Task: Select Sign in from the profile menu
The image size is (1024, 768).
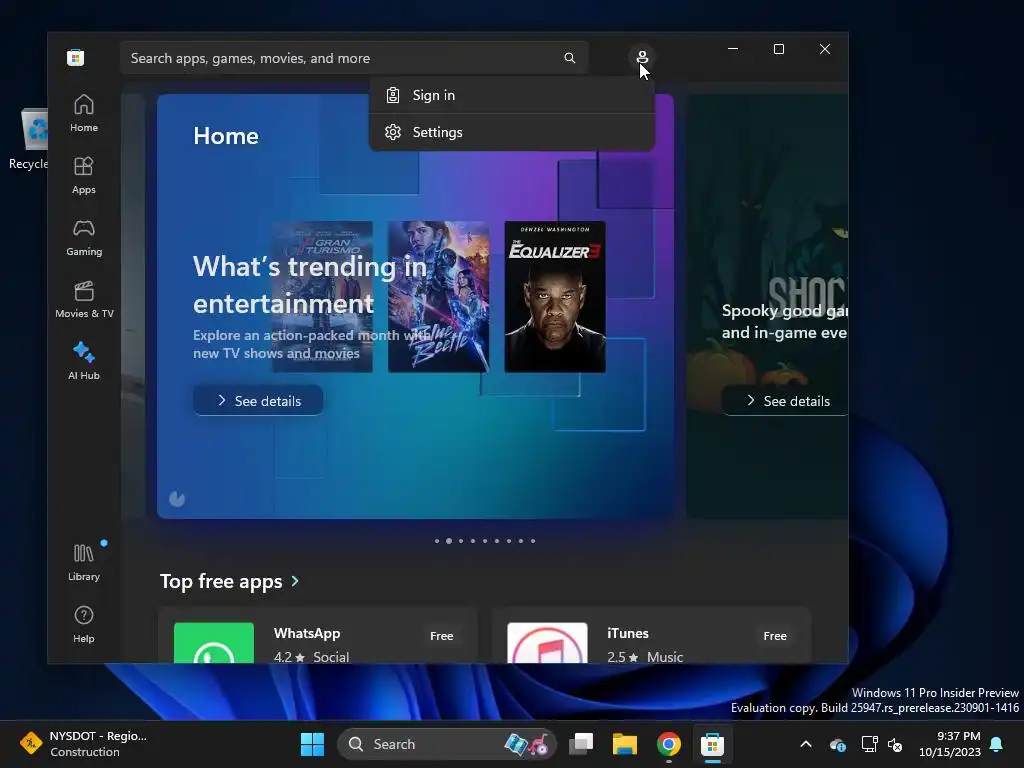Action: [x=512, y=95]
